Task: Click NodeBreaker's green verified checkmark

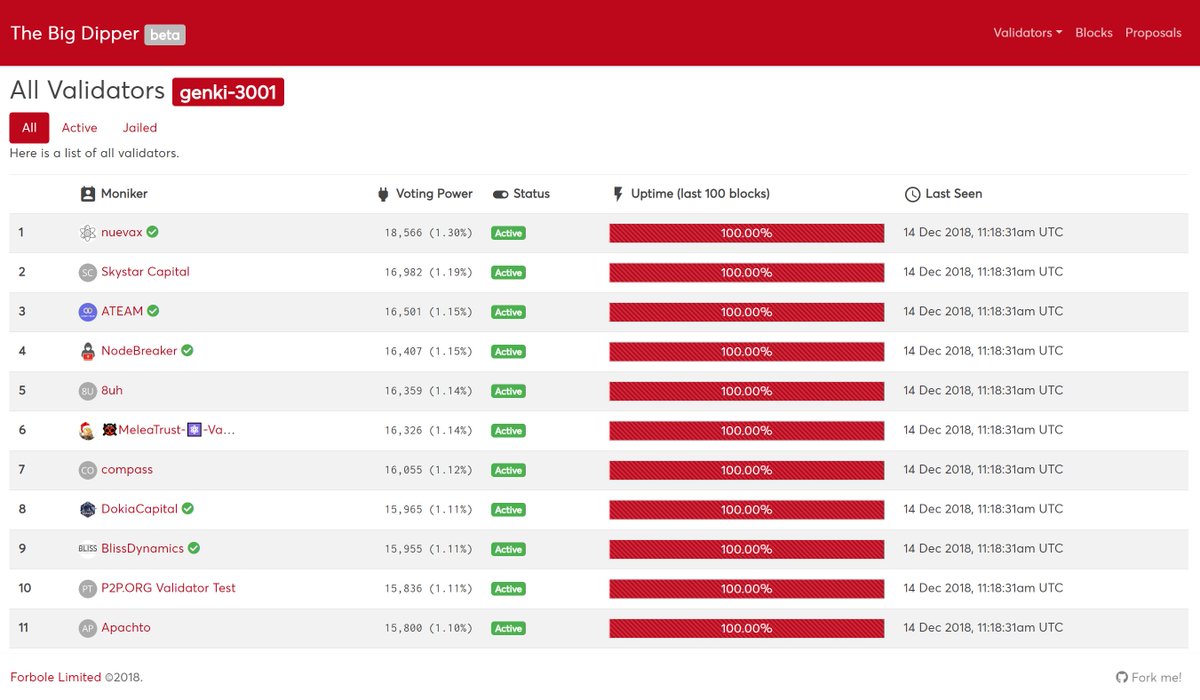Action: tap(187, 350)
